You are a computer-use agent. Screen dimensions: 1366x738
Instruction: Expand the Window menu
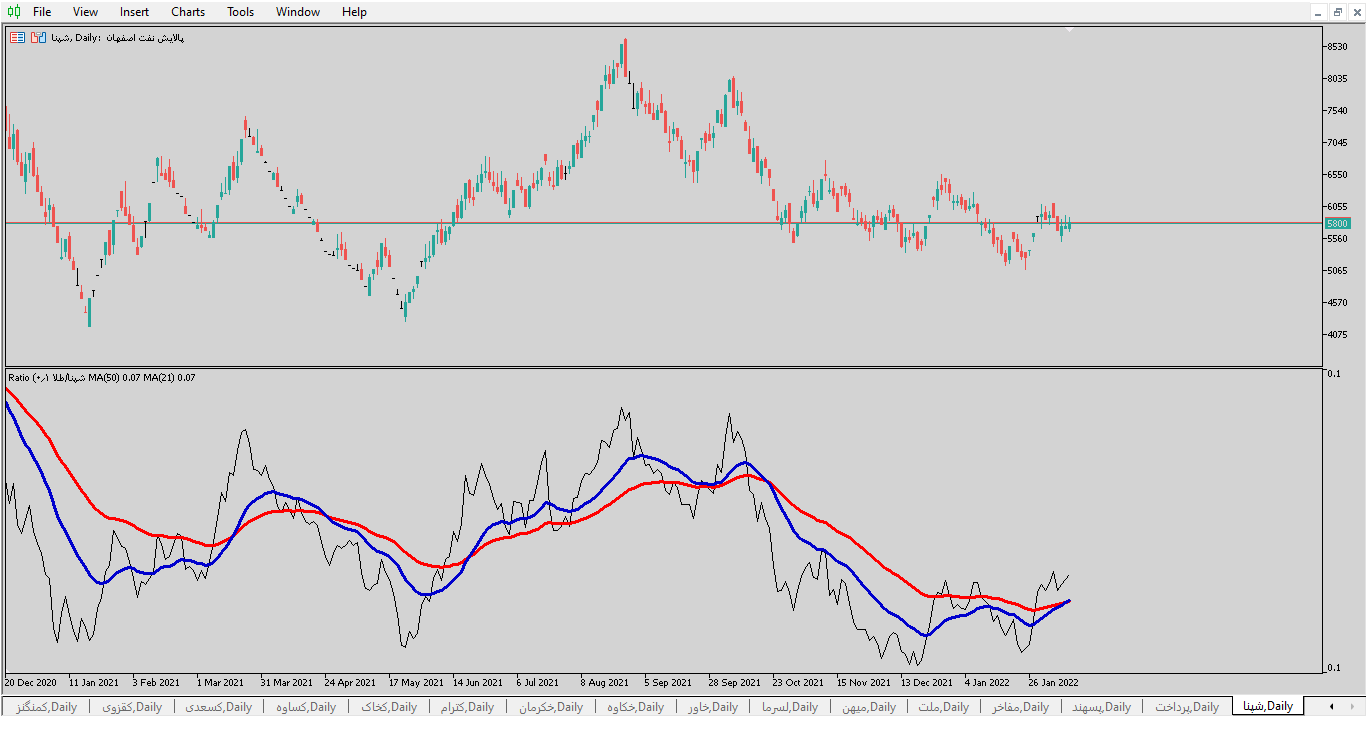298,12
